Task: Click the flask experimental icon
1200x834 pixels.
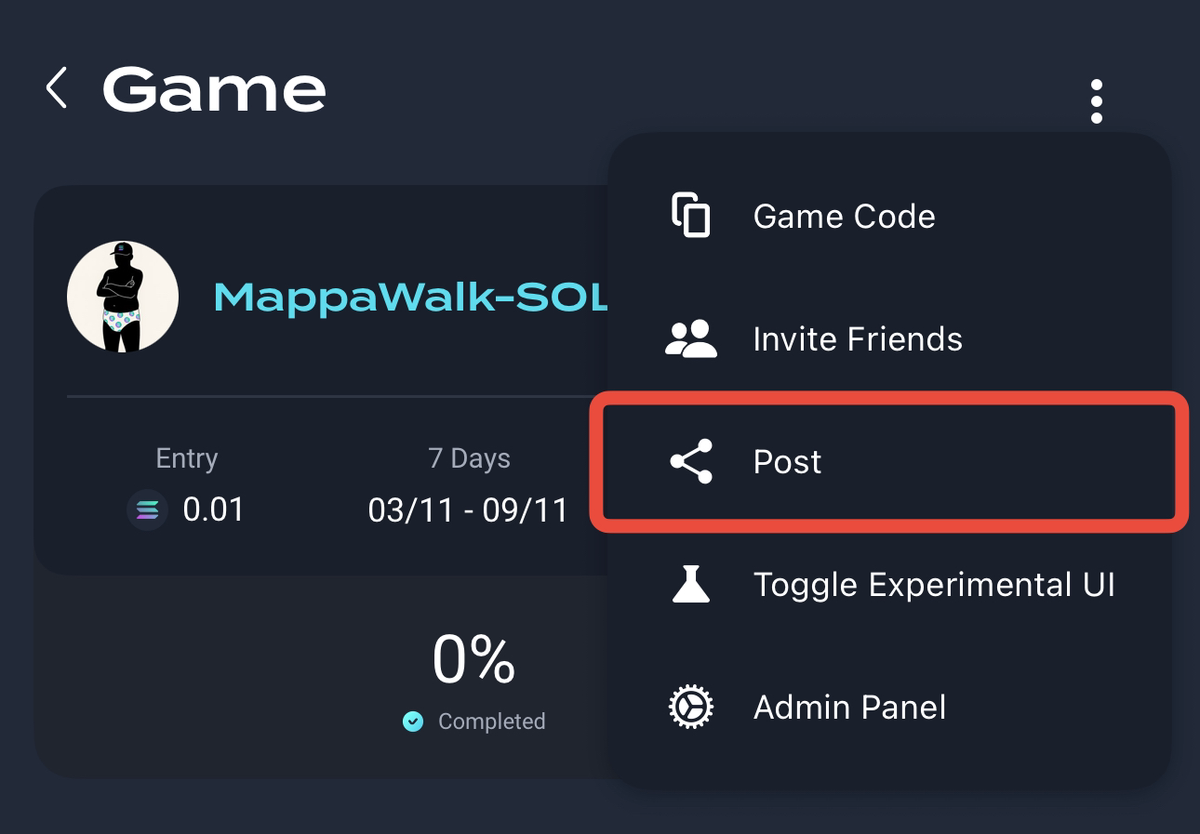Action: tap(690, 584)
